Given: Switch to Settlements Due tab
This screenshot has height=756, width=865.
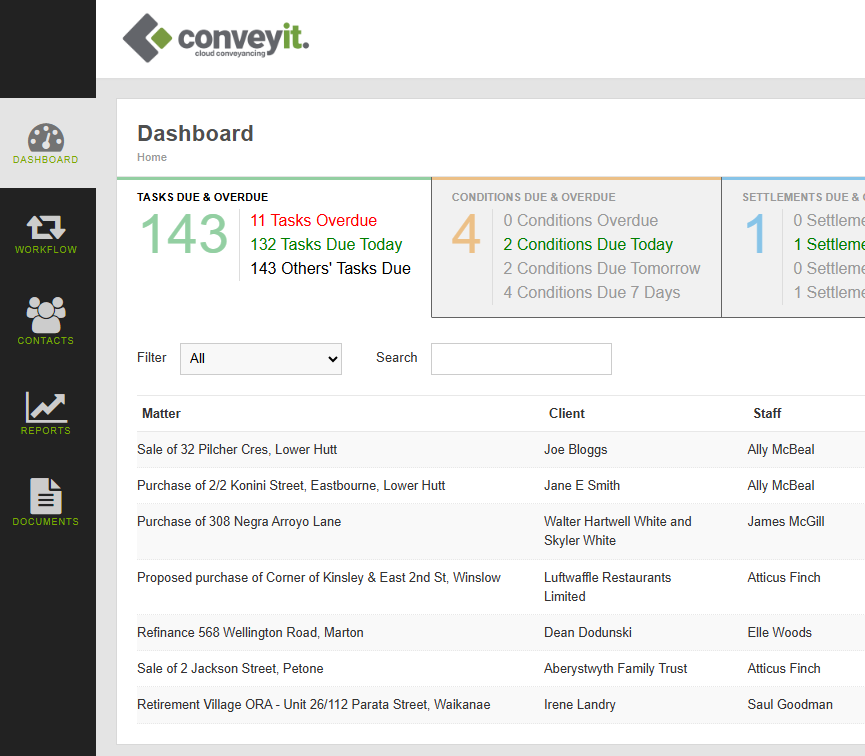Looking at the screenshot, I should click(x=793, y=248).
